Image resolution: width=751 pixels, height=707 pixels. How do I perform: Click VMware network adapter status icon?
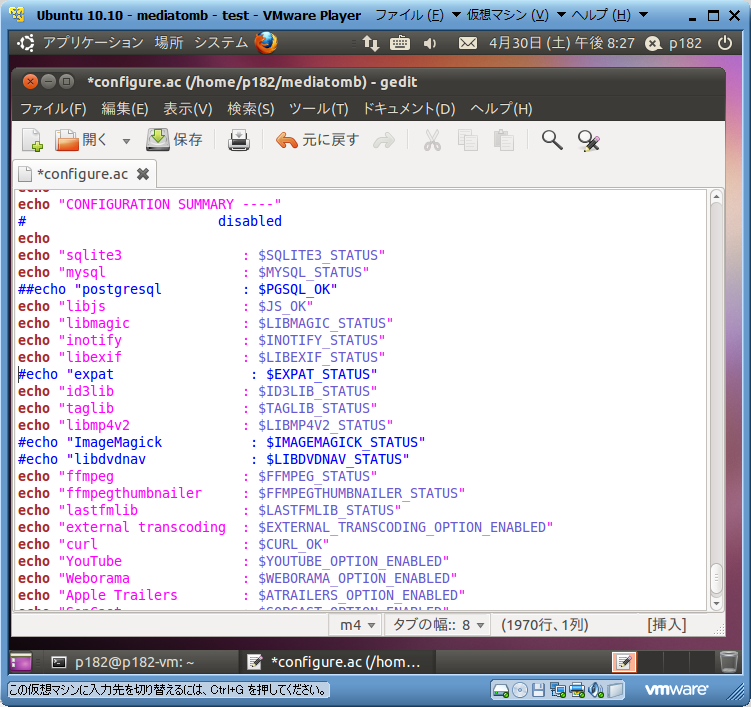click(x=558, y=690)
